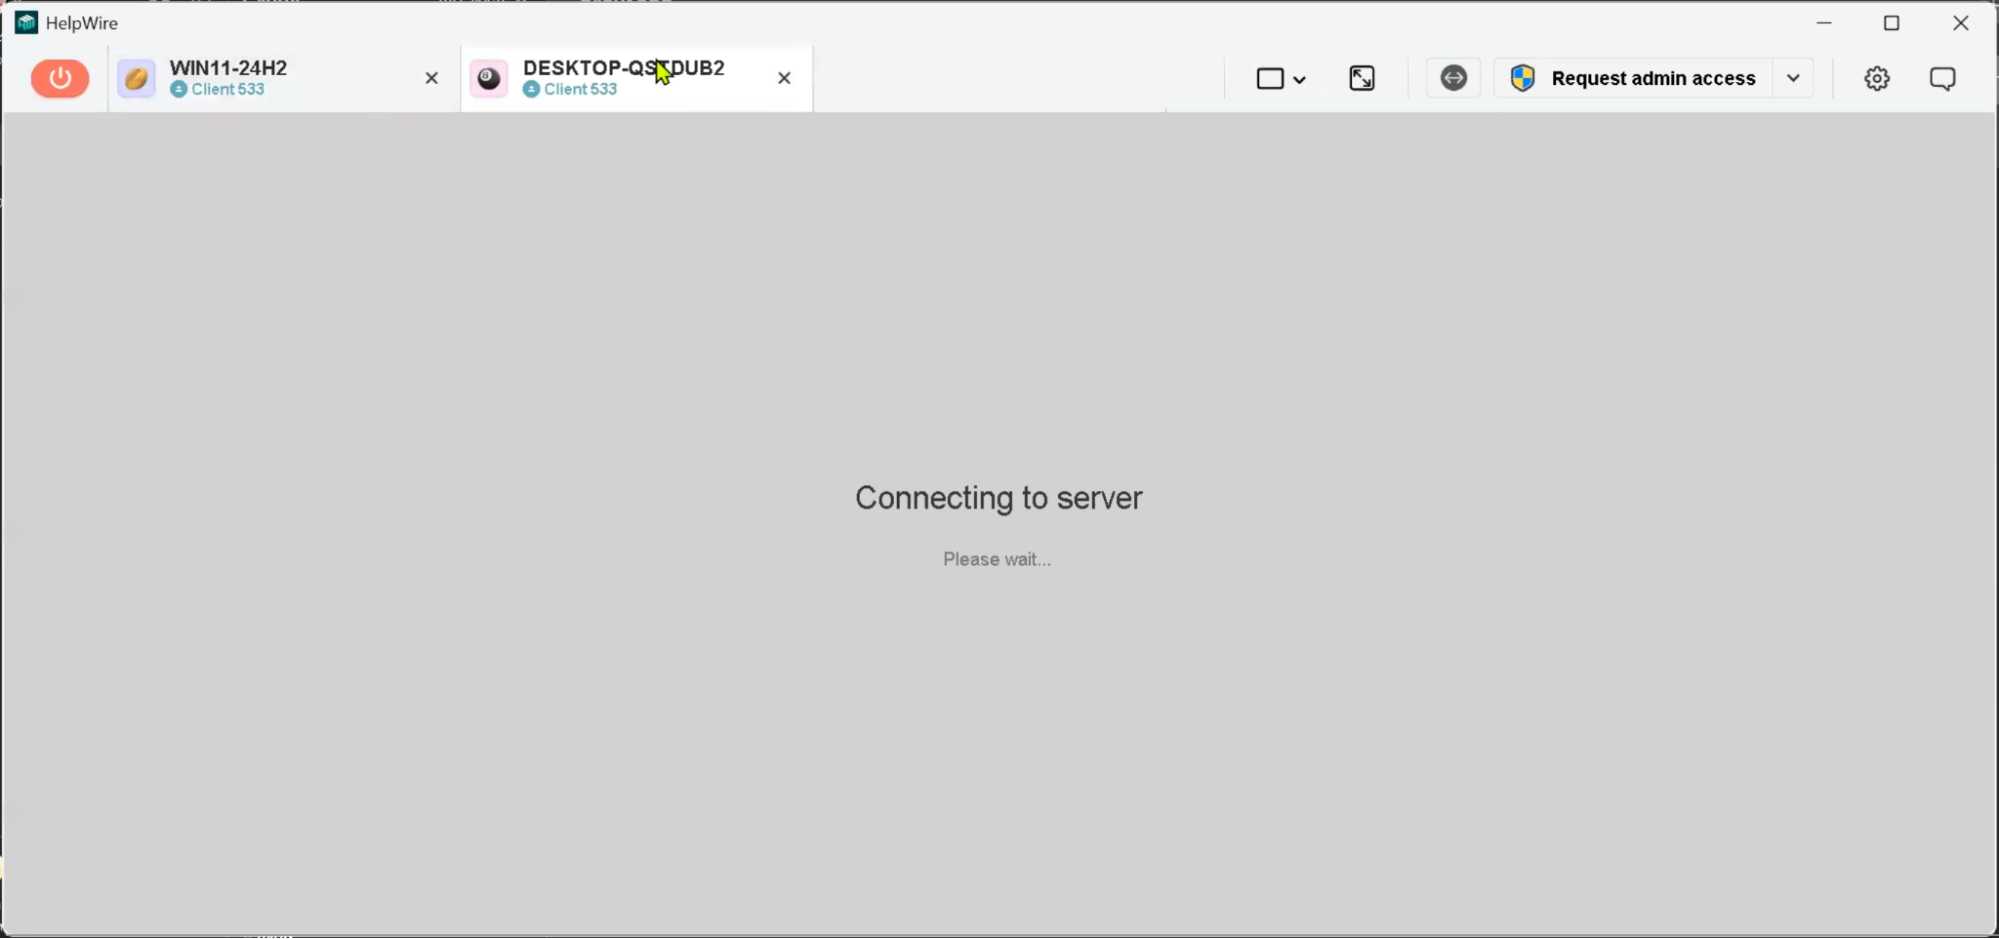The image size is (1999, 939).
Task: Open the display selection dropdown
Action: [x=1281, y=78]
